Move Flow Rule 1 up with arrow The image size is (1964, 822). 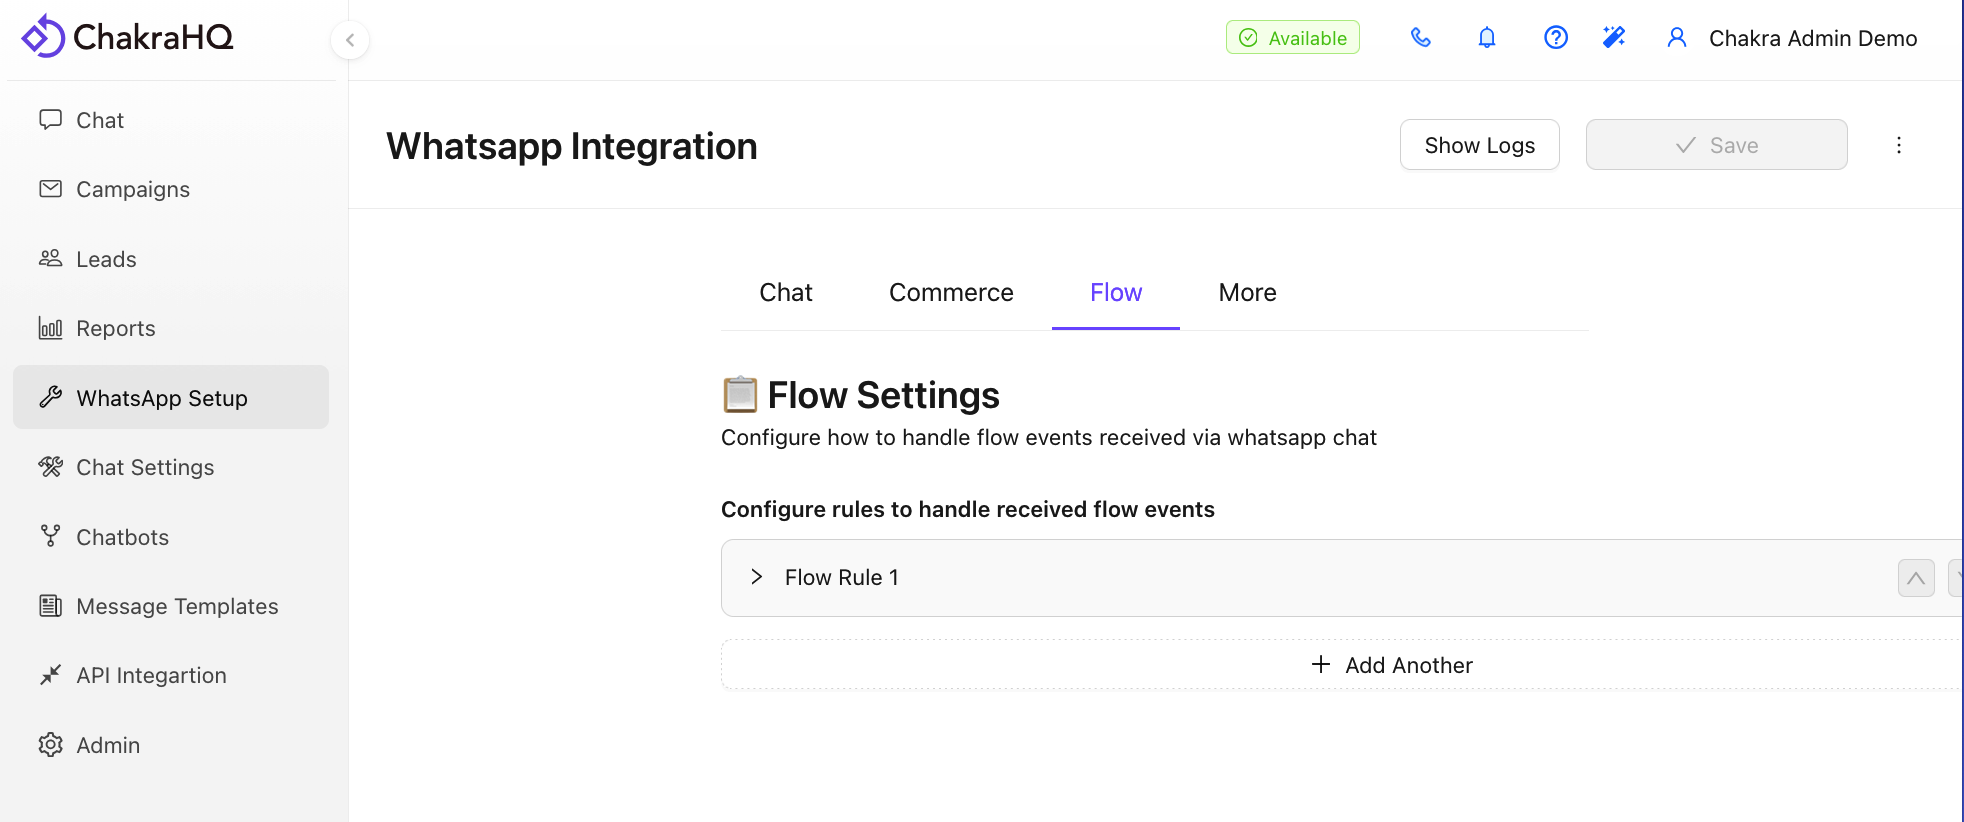click(1915, 578)
